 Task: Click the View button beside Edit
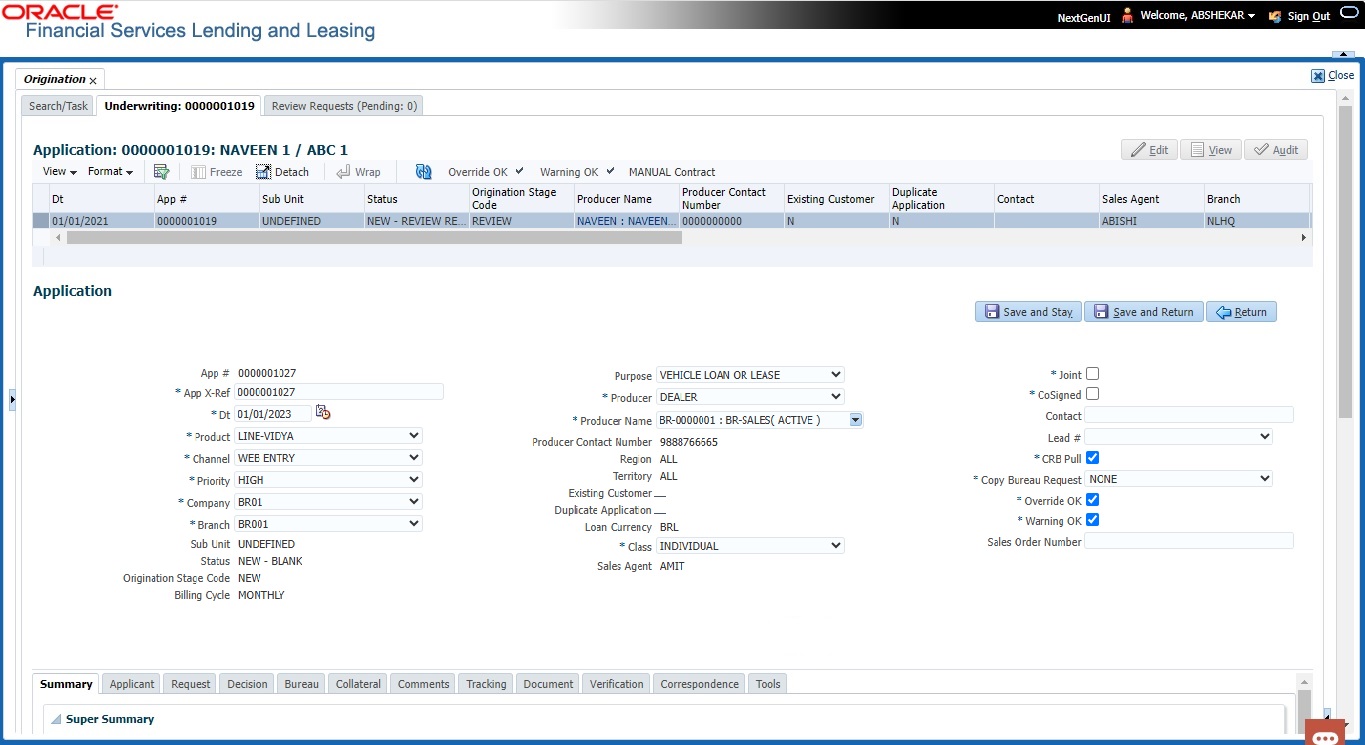(x=1210, y=150)
